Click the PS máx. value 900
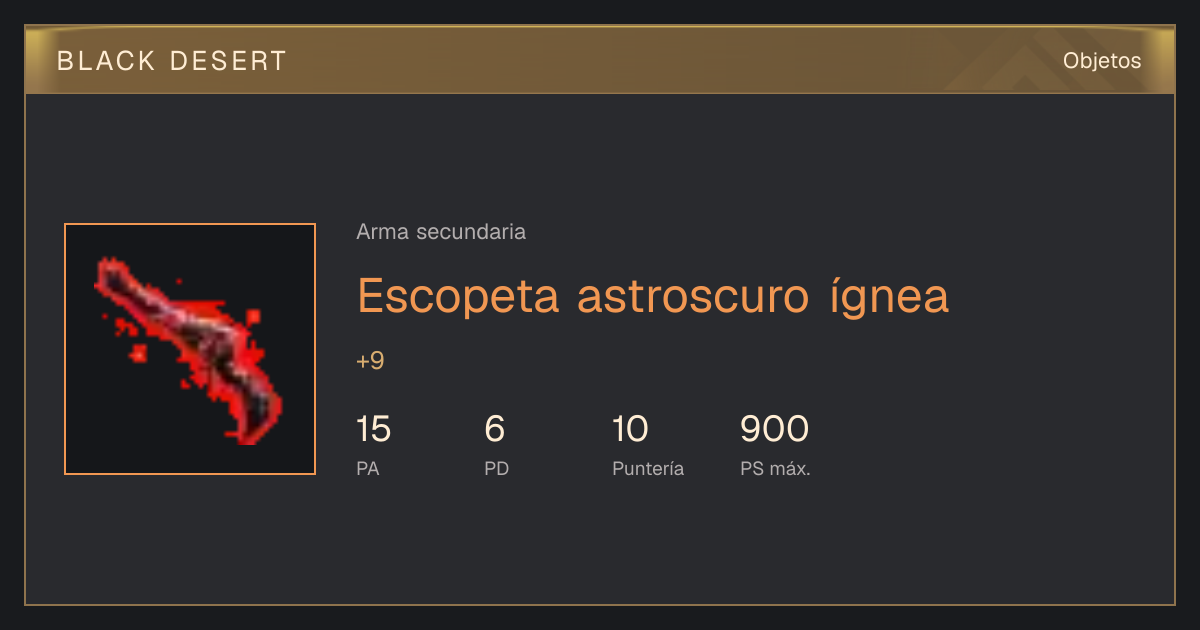Image resolution: width=1200 pixels, height=630 pixels. pyautogui.click(x=774, y=429)
